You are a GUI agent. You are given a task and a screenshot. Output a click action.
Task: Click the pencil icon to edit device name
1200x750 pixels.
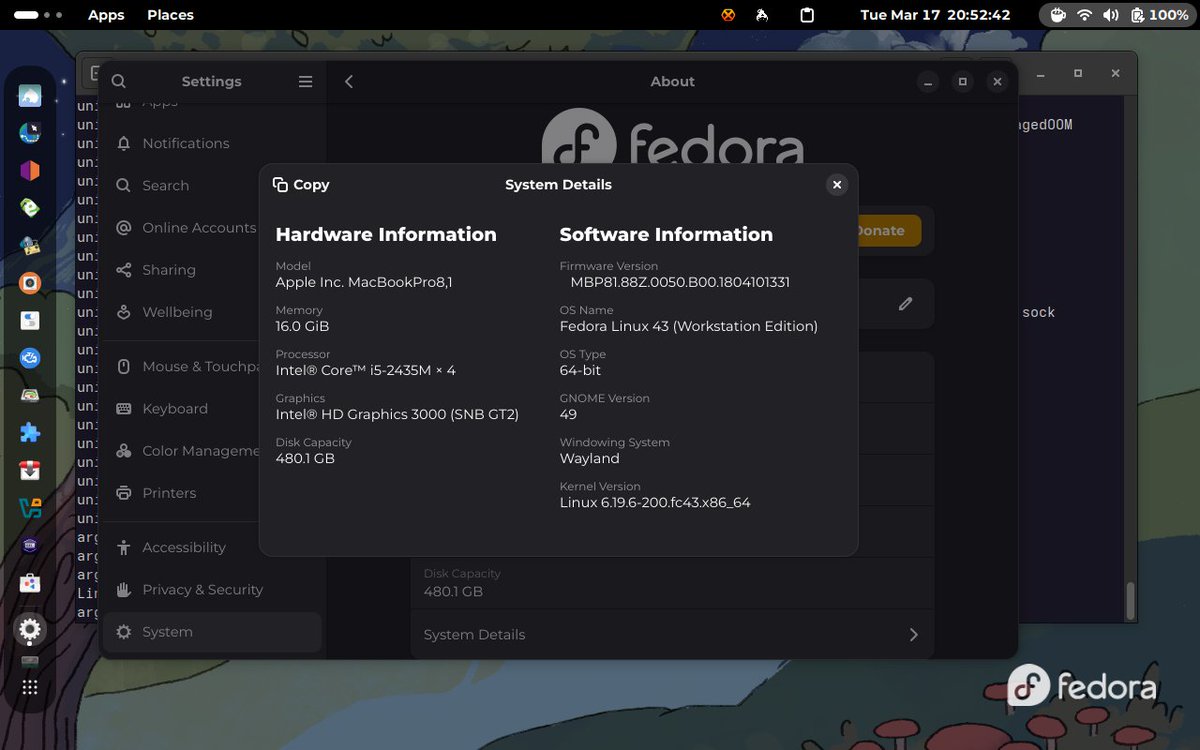(x=905, y=304)
